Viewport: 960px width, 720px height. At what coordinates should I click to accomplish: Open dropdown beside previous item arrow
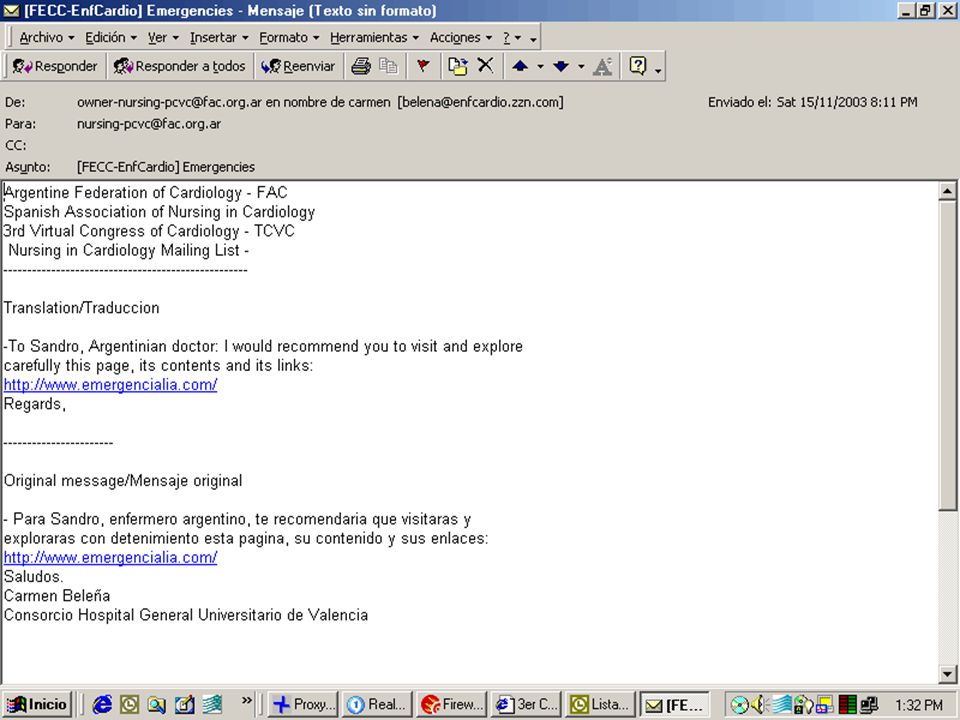(540, 66)
